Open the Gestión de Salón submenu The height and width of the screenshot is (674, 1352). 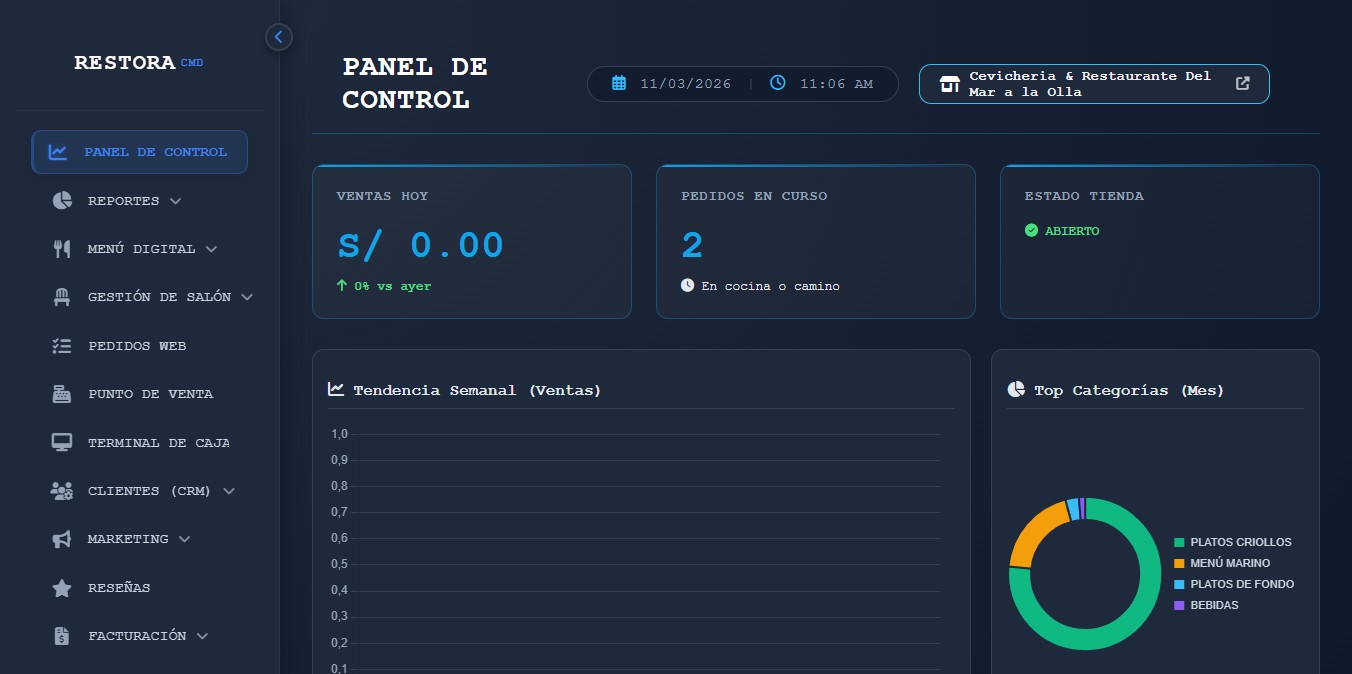coord(246,296)
